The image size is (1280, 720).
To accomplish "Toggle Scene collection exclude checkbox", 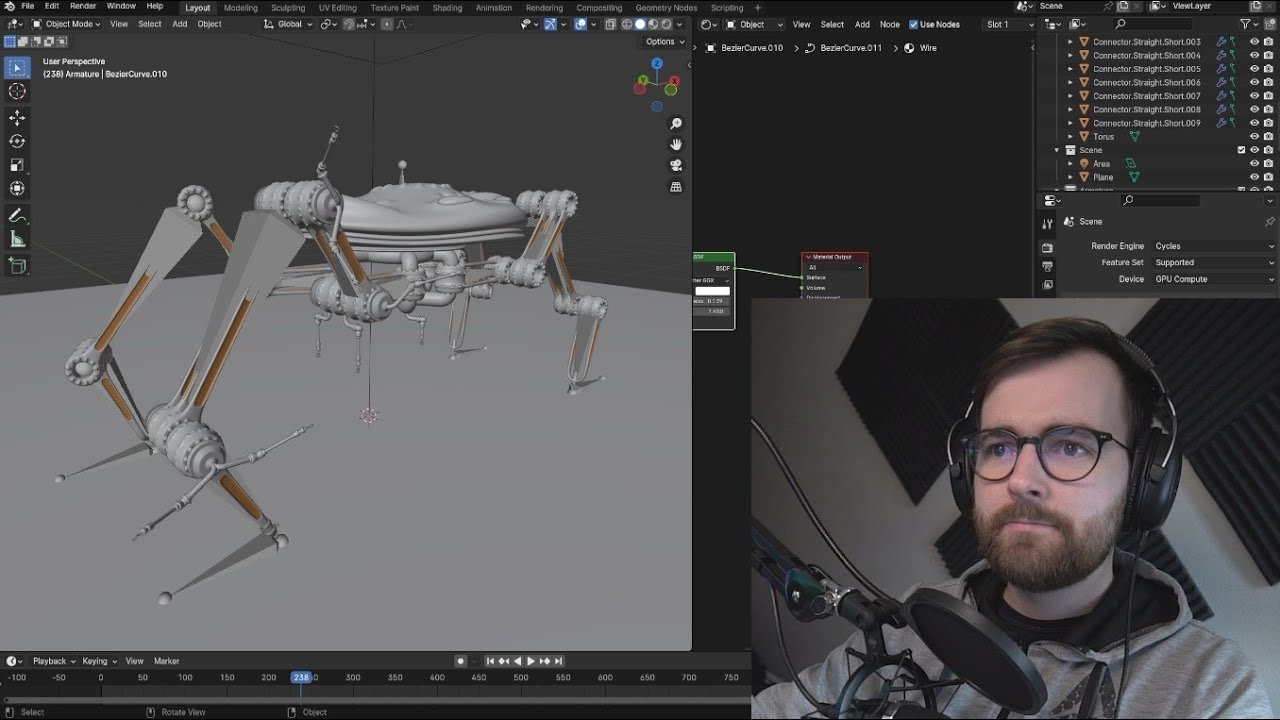I will 1241,150.
